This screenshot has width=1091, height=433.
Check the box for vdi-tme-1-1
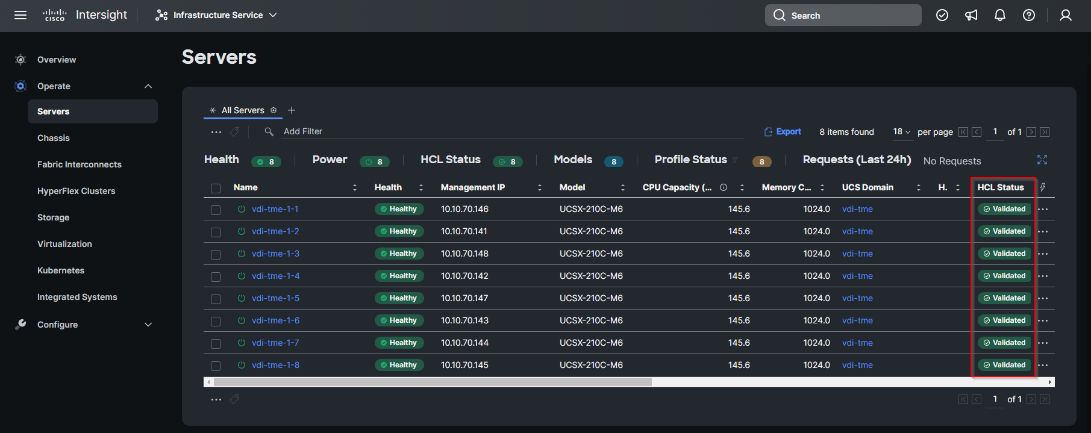(x=216, y=210)
